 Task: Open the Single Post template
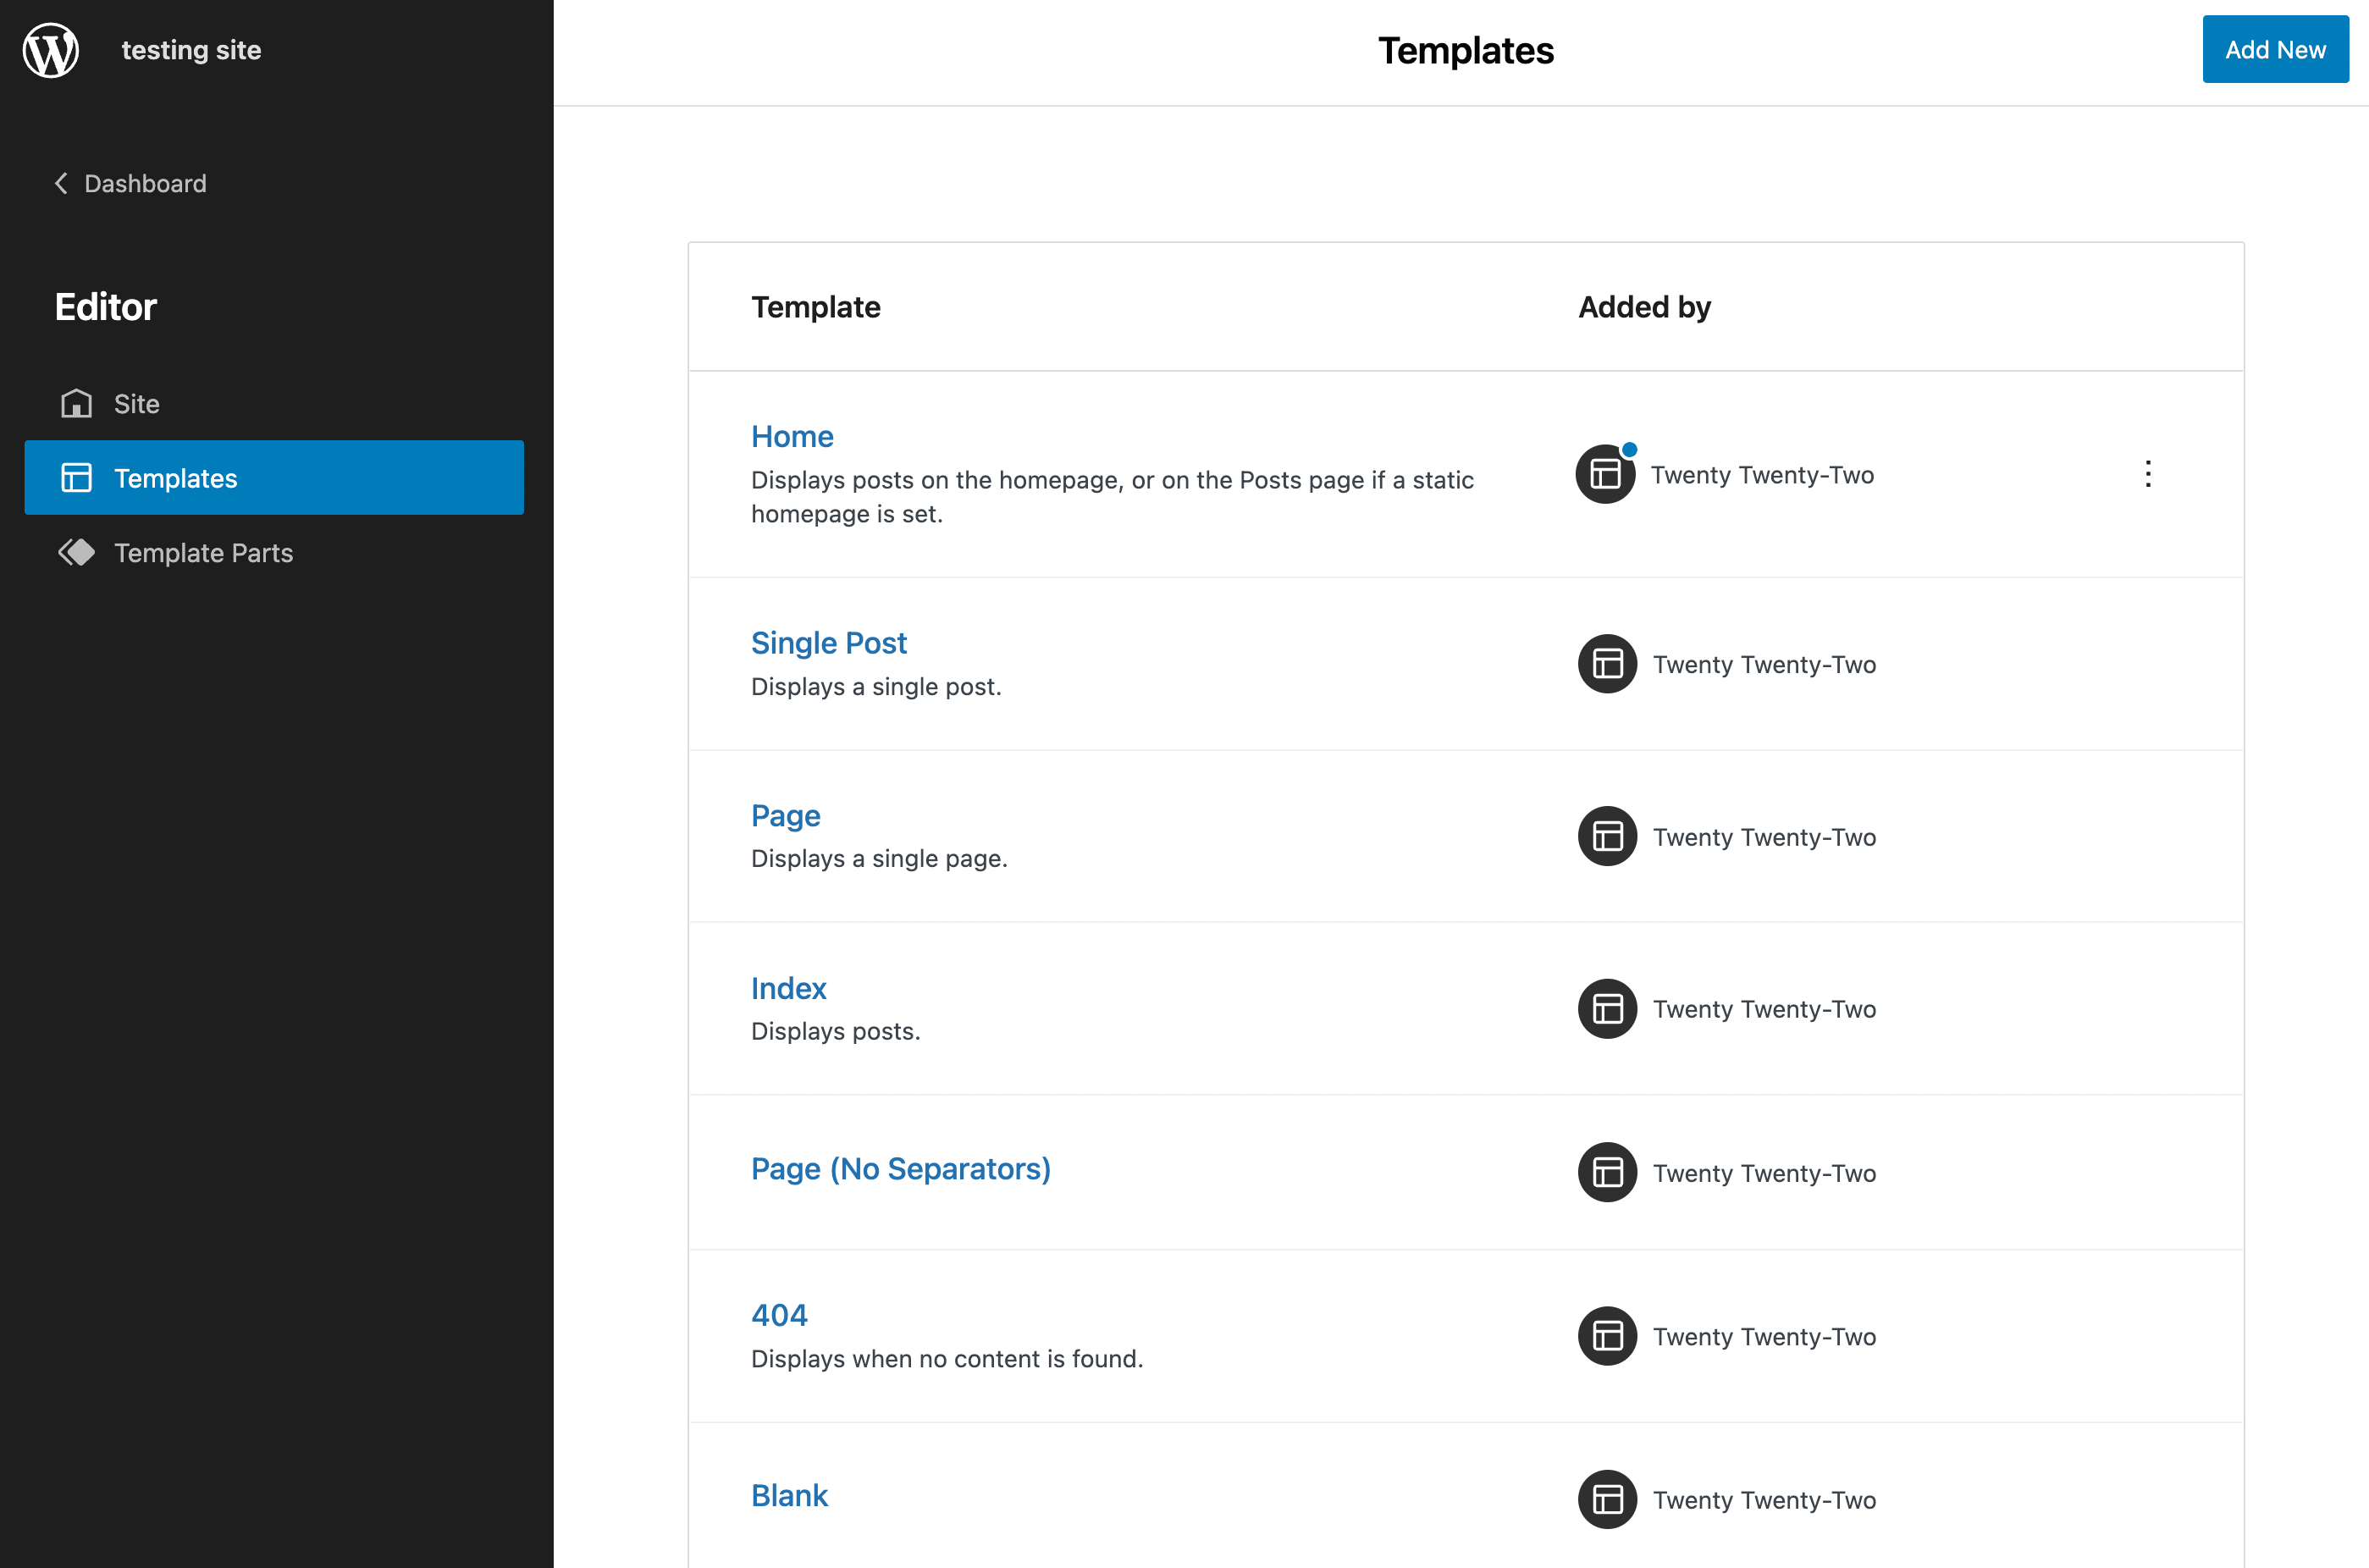(x=828, y=643)
